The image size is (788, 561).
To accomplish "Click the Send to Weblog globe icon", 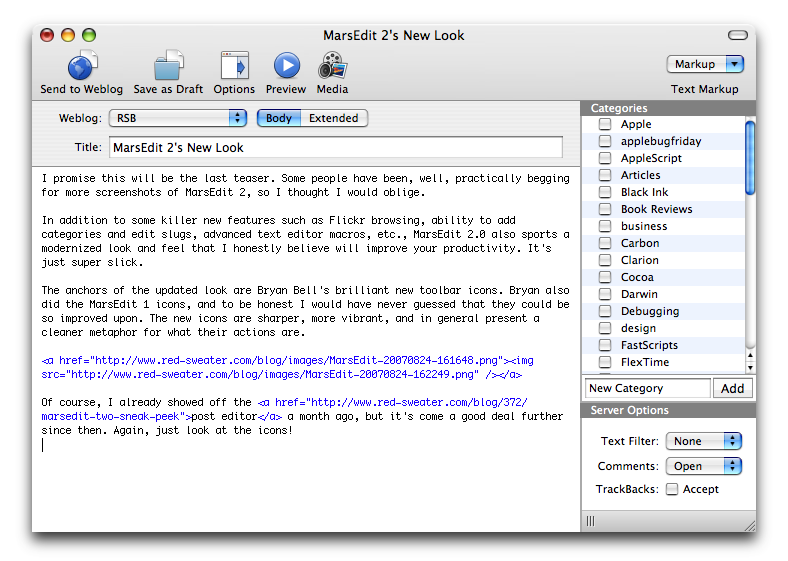I will tap(81, 66).
